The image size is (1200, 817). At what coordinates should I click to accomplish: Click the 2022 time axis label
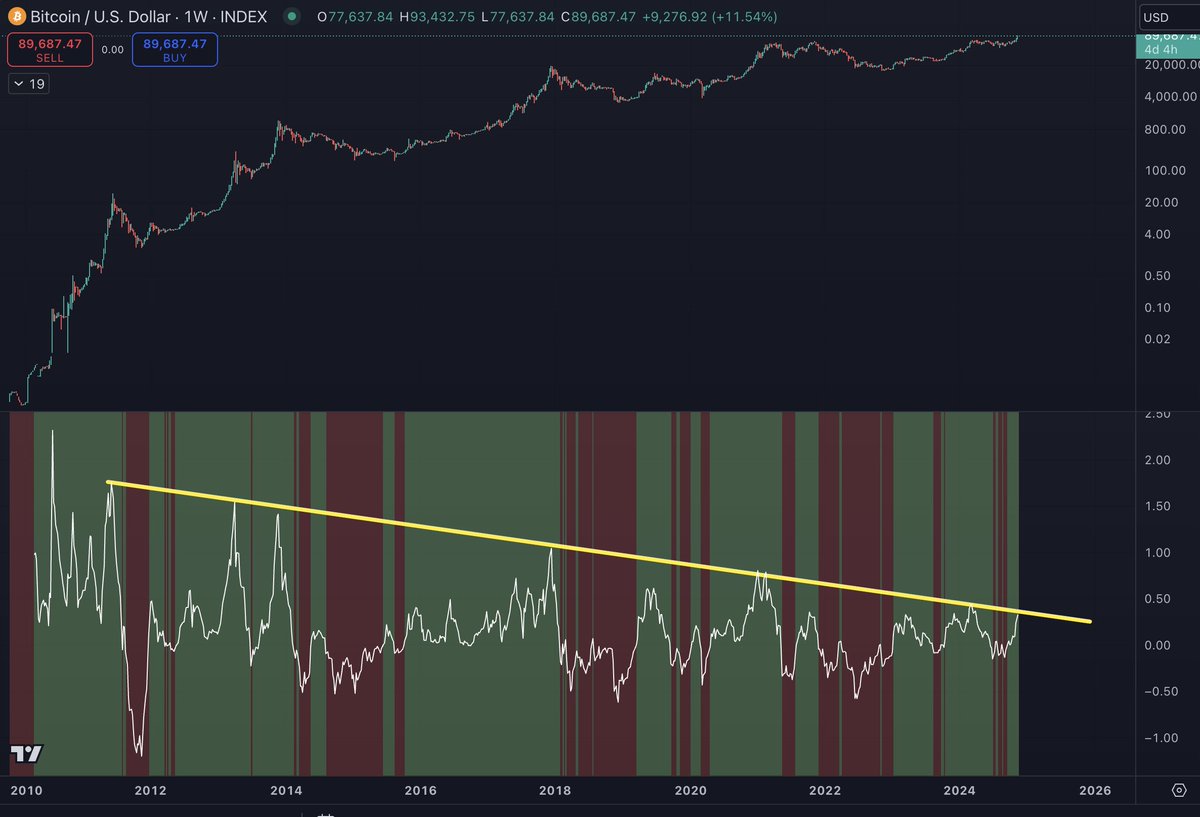point(825,791)
